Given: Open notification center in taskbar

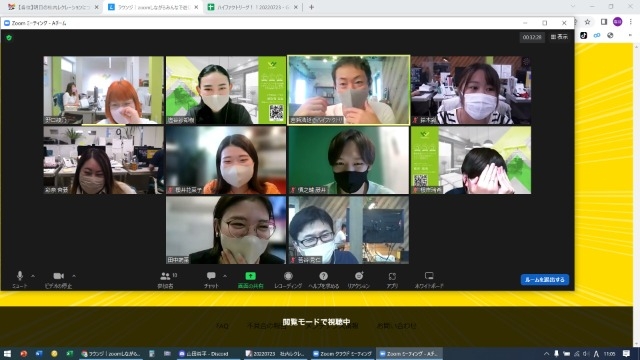Looking at the screenshot, I should (x=627, y=353).
